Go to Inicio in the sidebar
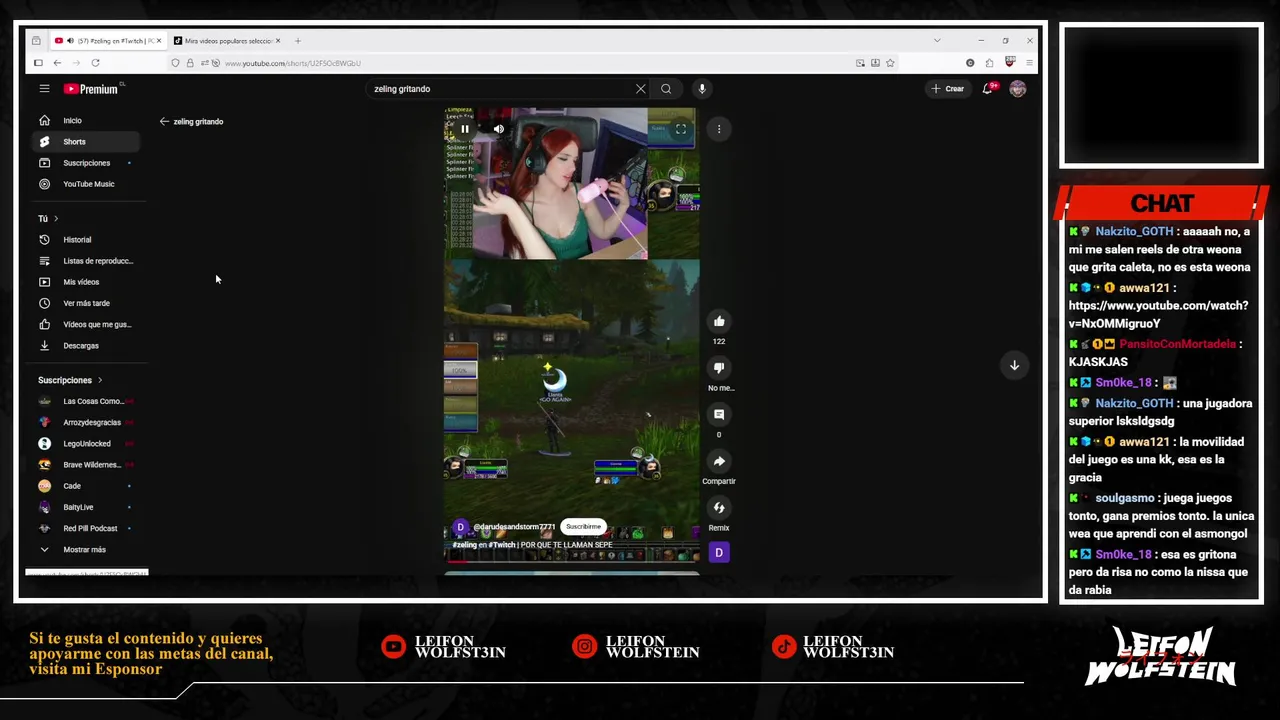This screenshot has width=1280, height=720. [x=88, y=120]
